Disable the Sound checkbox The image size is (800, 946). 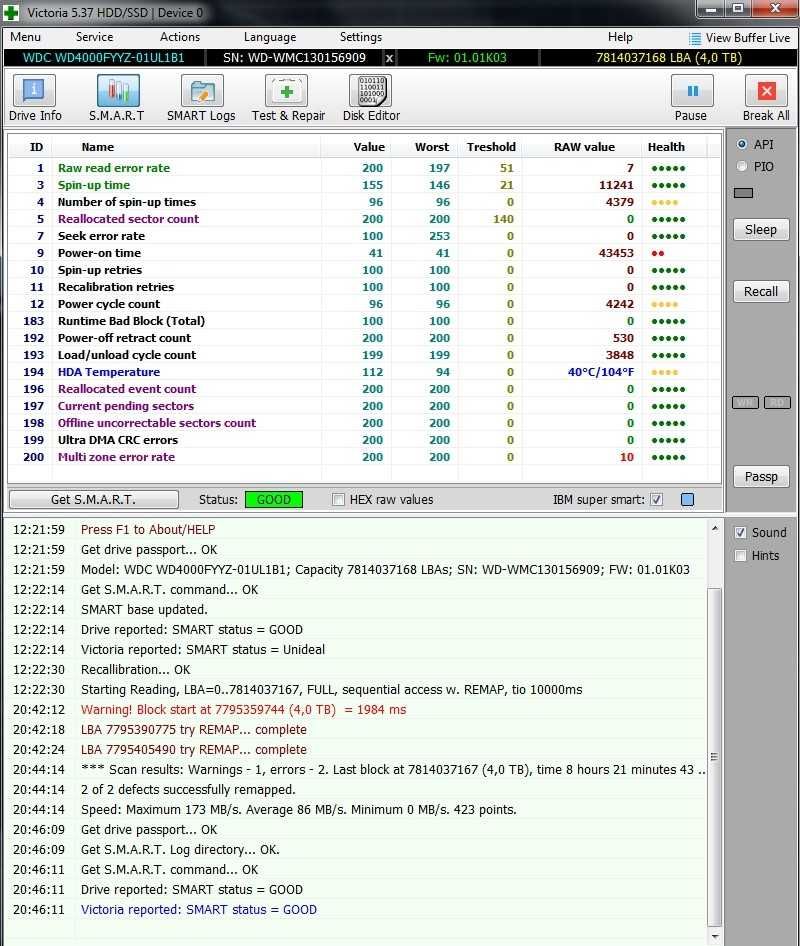tap(740, 533)
